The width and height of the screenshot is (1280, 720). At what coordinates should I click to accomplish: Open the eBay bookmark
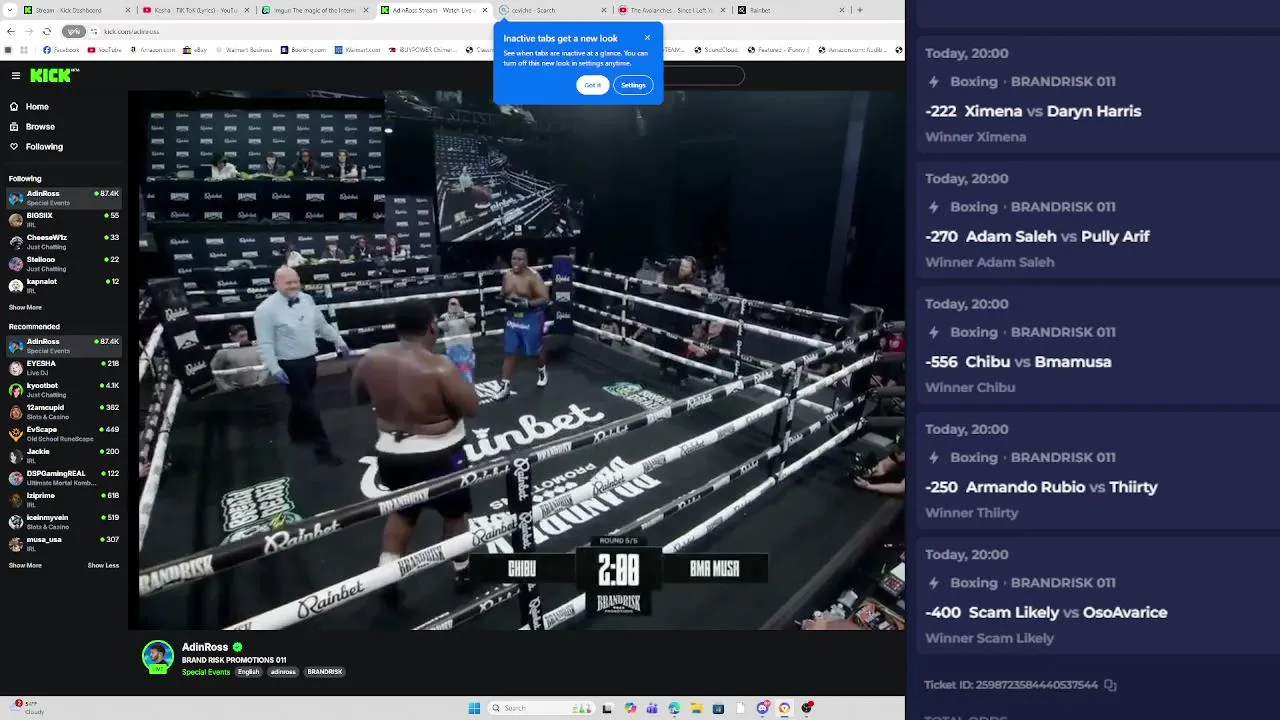(195, 49)
